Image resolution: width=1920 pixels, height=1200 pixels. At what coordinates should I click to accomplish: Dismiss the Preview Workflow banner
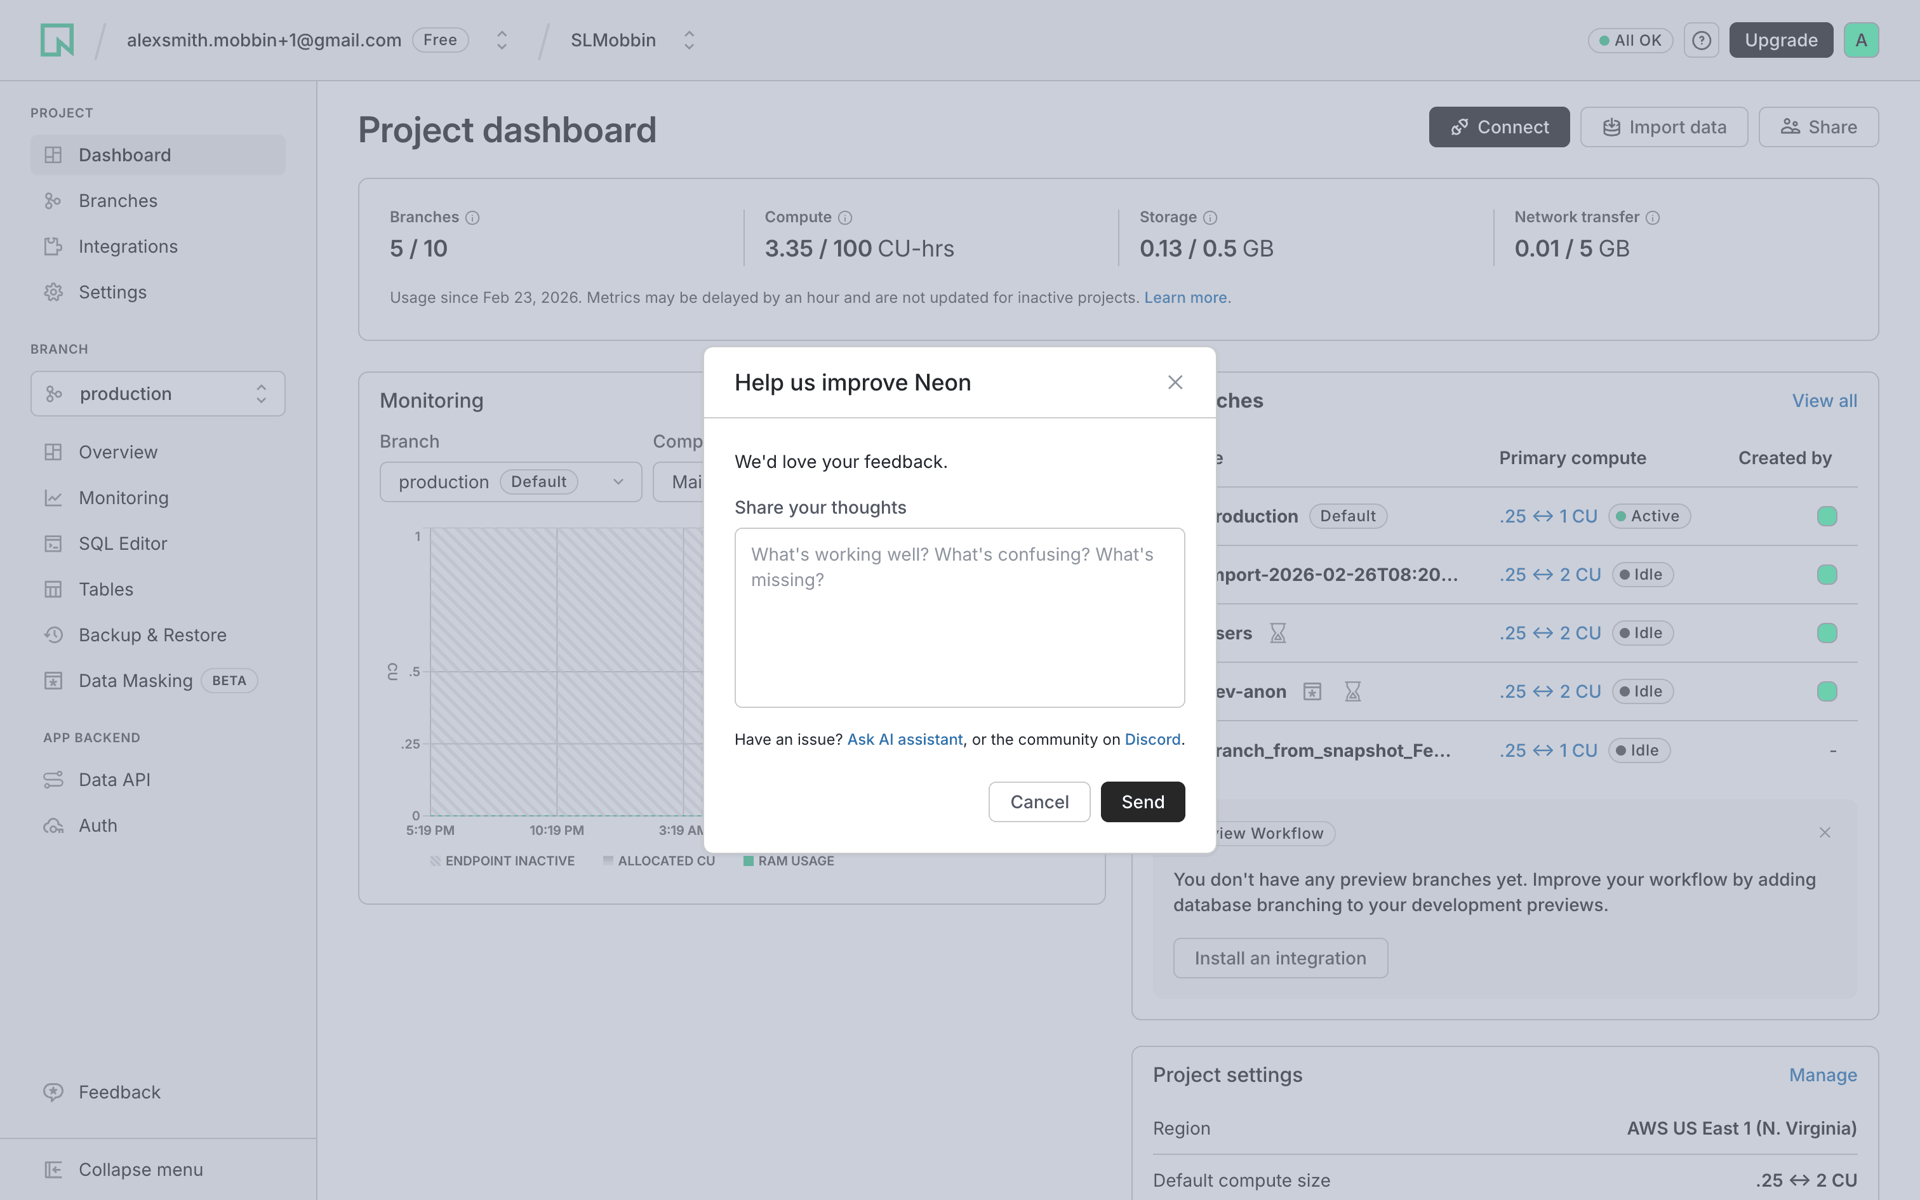(1825, 833)
